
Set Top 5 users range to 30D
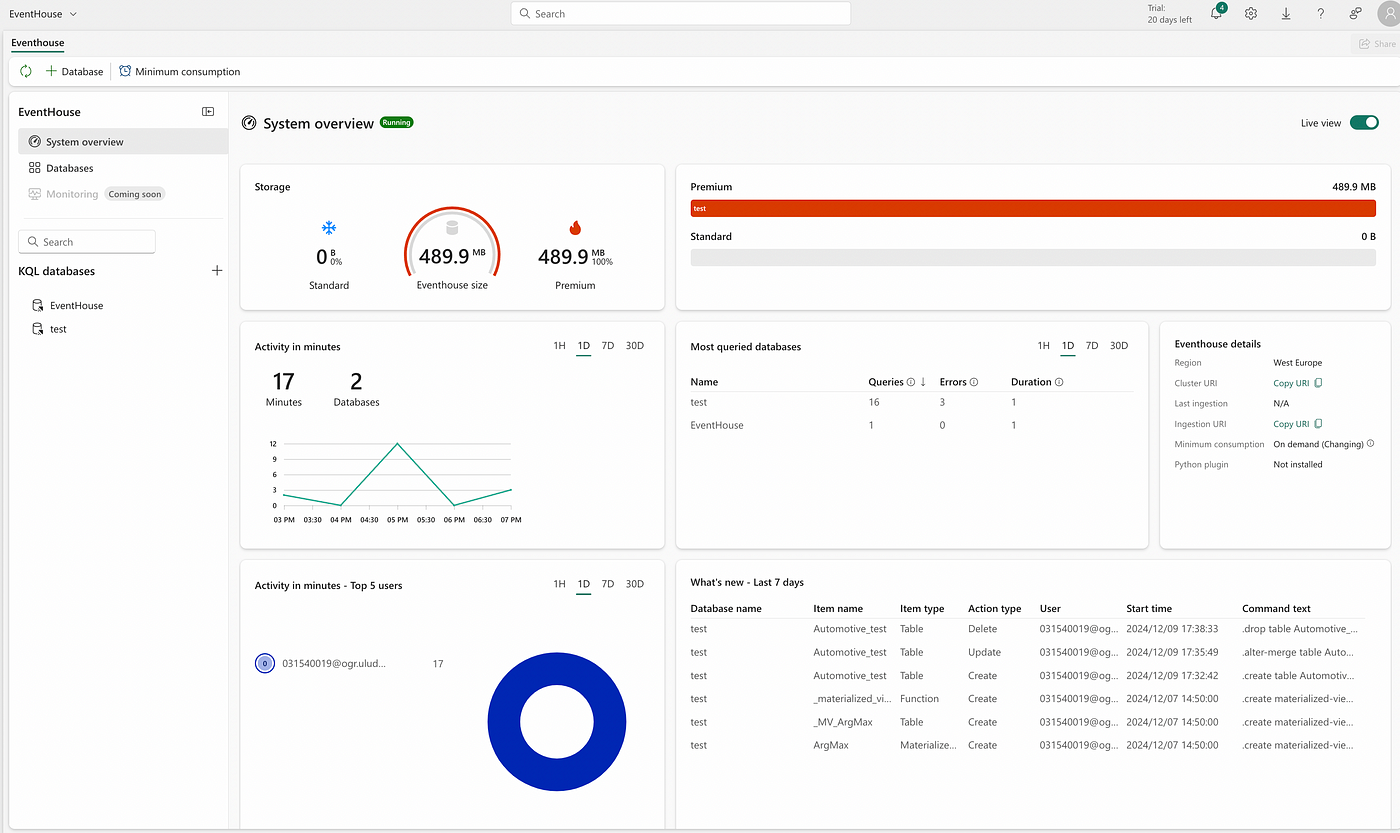pyautogui.click(x=635, y=584)
